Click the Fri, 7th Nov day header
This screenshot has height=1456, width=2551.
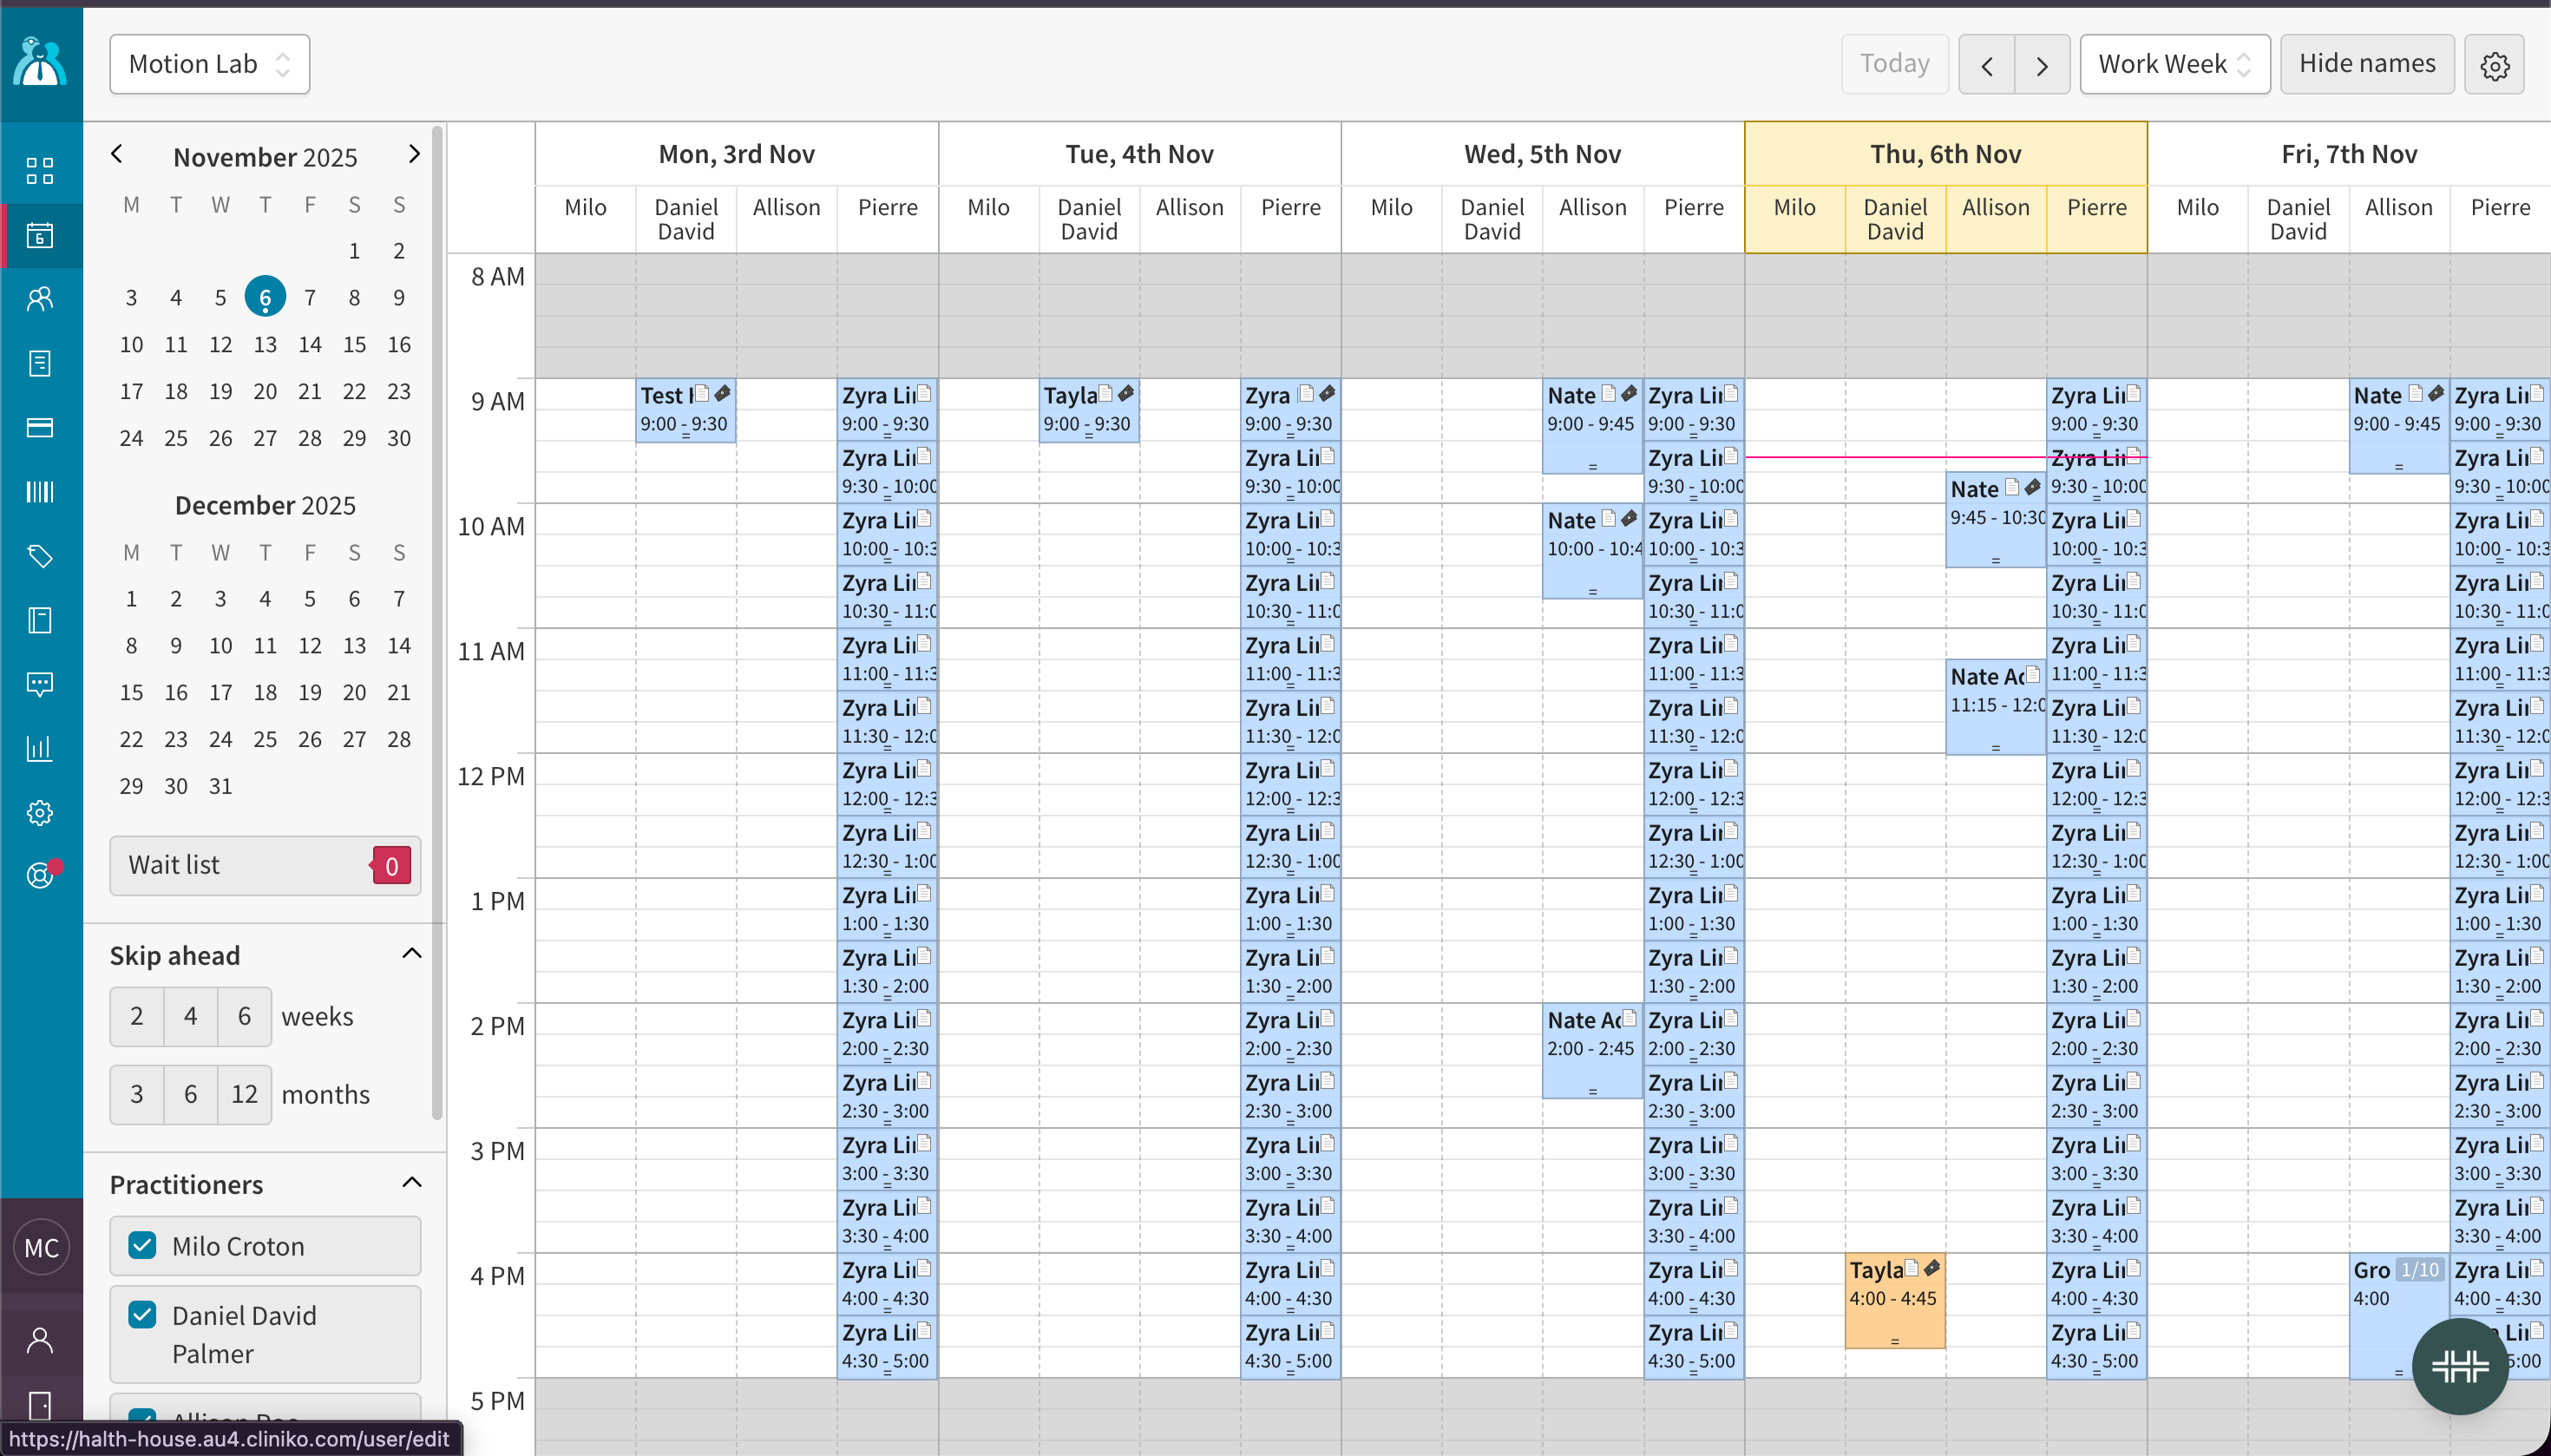pos(2349,154)
